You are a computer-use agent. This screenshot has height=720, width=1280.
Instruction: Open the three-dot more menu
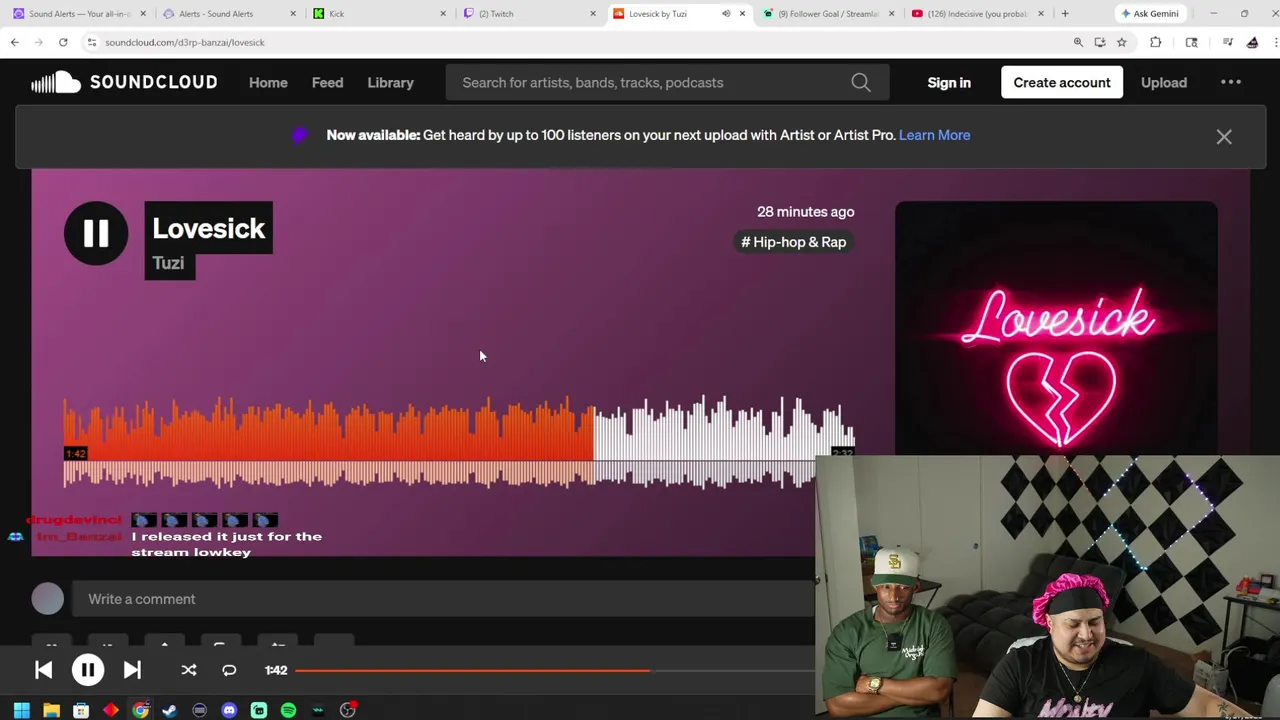click(1231, 82)
